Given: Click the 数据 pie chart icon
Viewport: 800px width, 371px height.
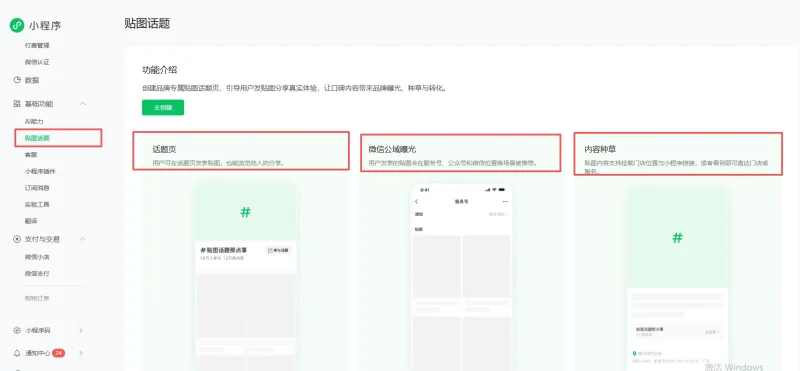Looking at the screenshot, I should coord(17,80).
